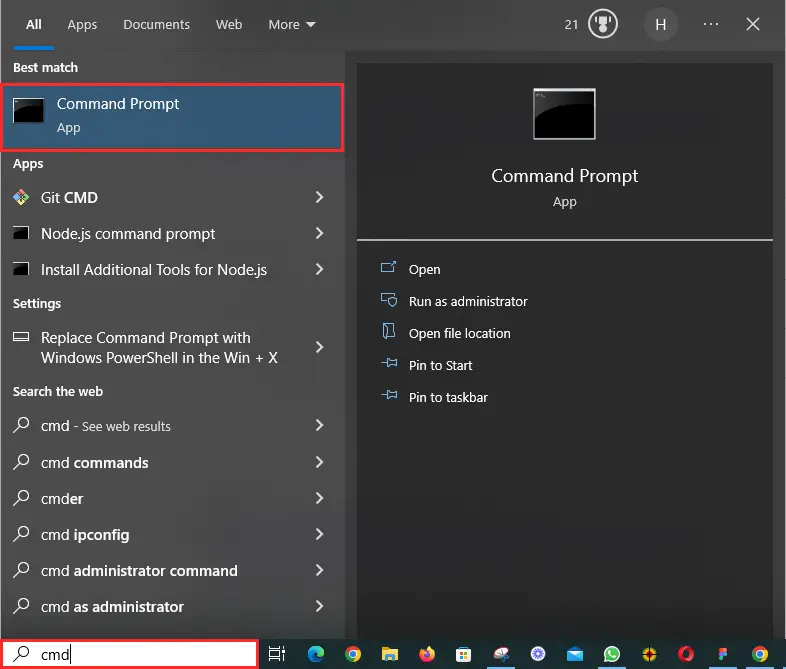
Task: Expand the cmd commands suggestion arrow
Action: click(x=319, y=462)
